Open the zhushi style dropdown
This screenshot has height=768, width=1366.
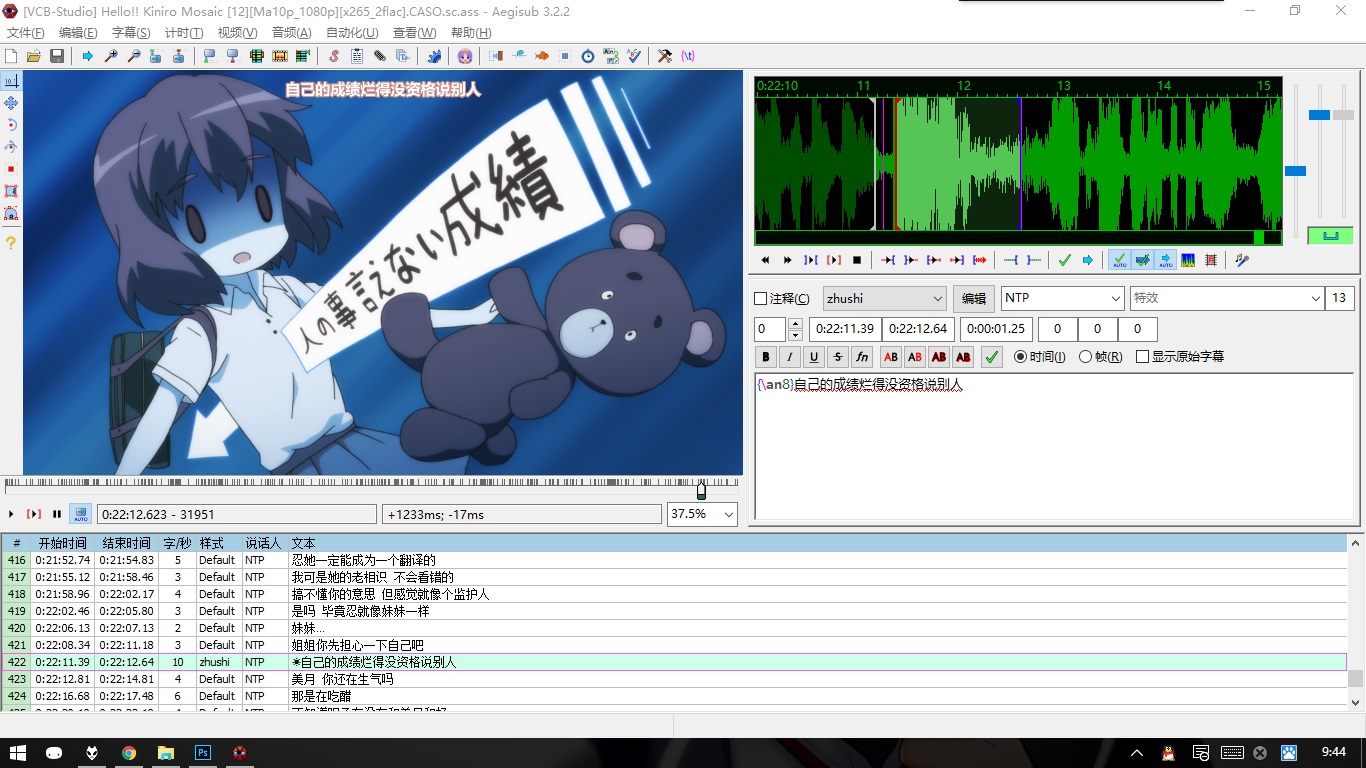(x=885, y=299)
